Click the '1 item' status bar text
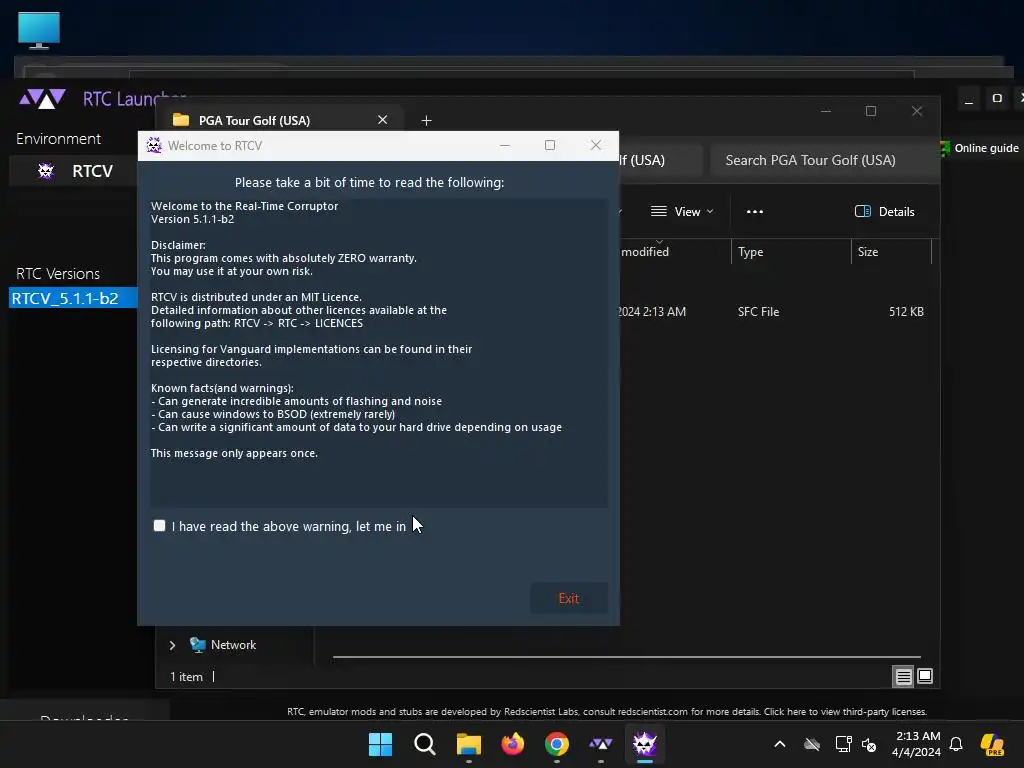Image resolution: width=1024 pixels, height=768 pixels. (x=186, y=677)
